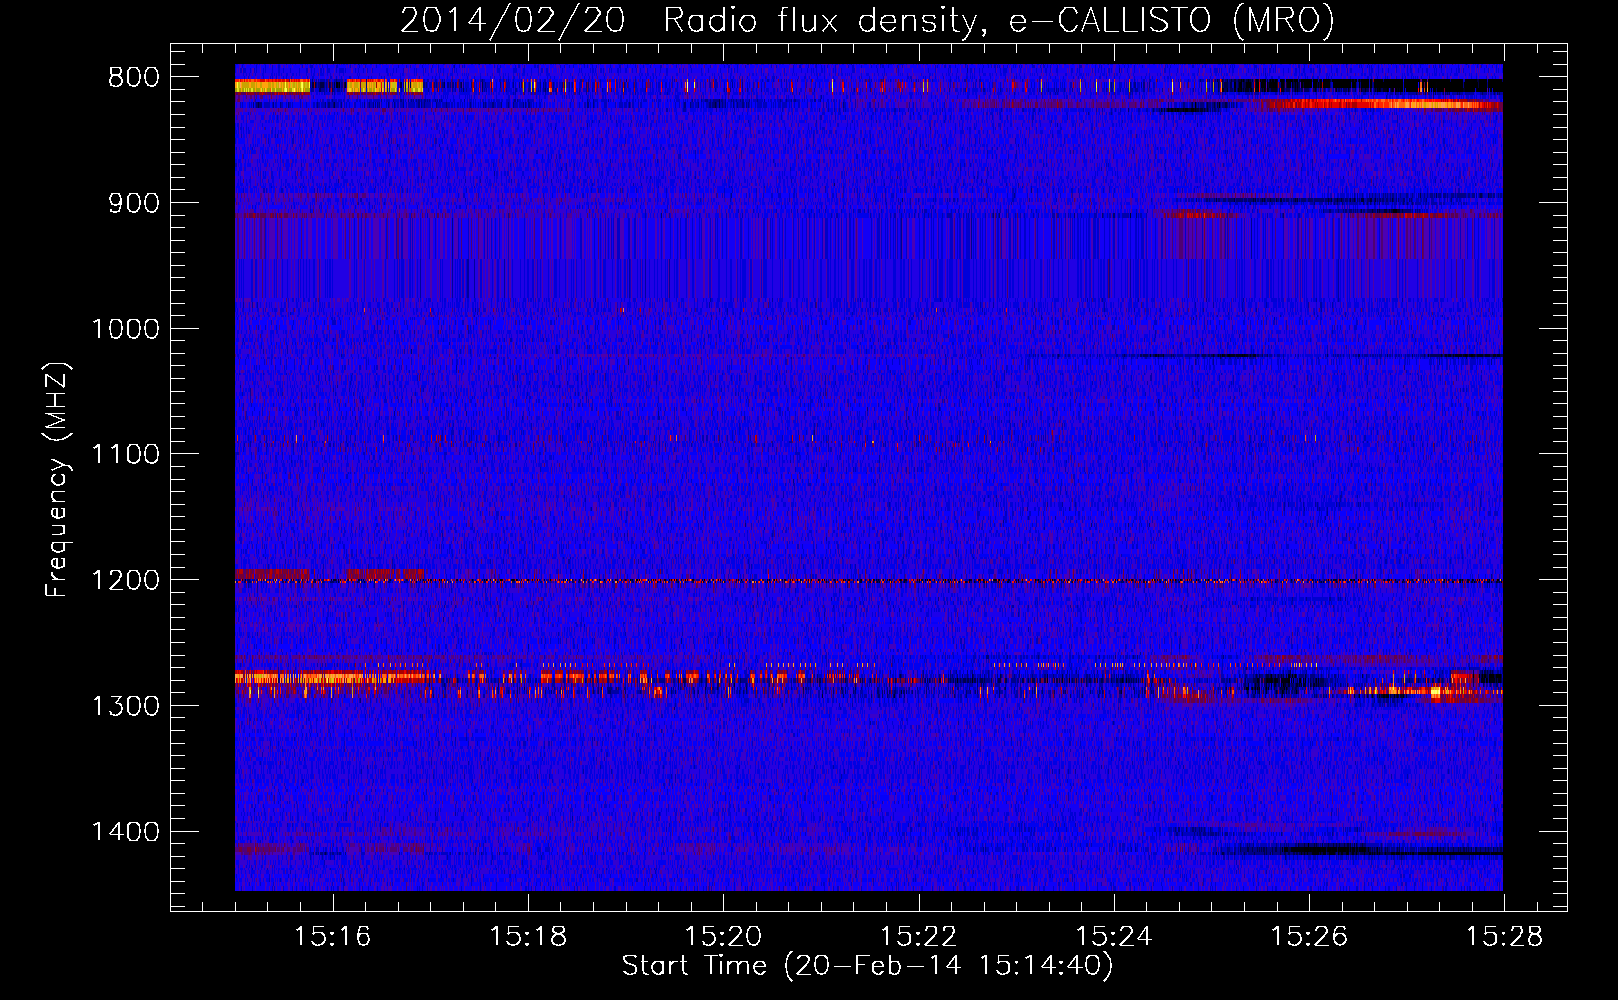Select the '1200' frequency axis label
The width and height of the screenshot is (1618, 1000).
(126, 581)
